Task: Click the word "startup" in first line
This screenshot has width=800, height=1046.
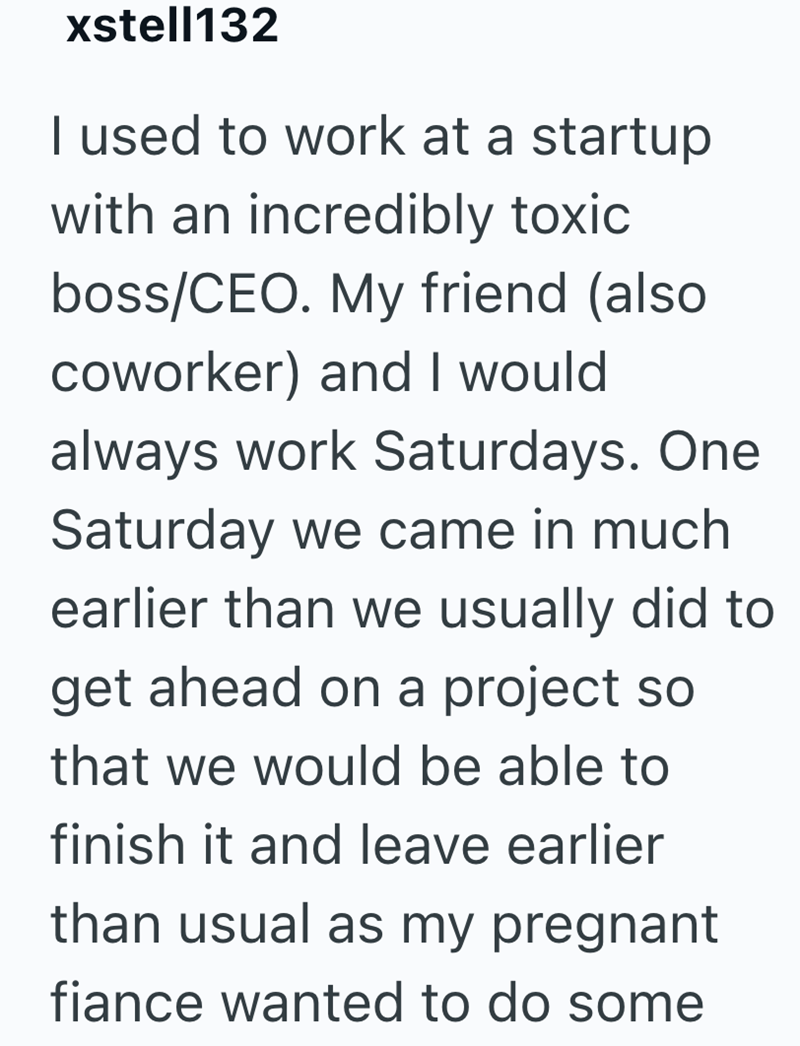Action: click(621, 140)
